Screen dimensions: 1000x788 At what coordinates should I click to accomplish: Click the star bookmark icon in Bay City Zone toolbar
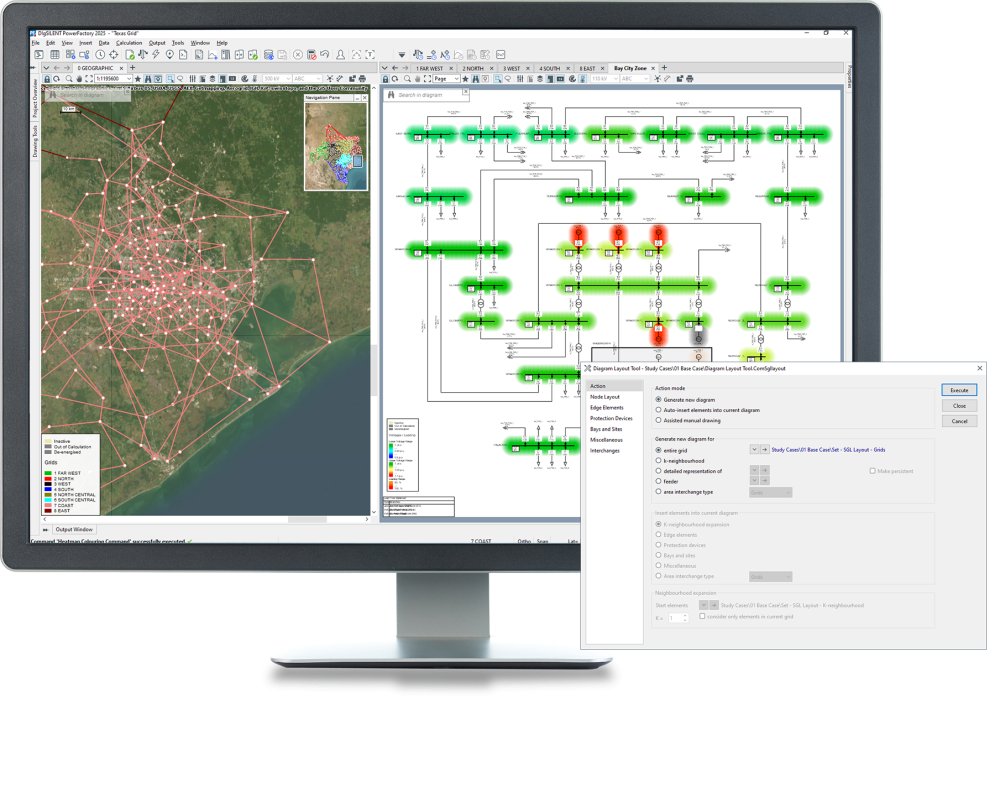(466, 79)
